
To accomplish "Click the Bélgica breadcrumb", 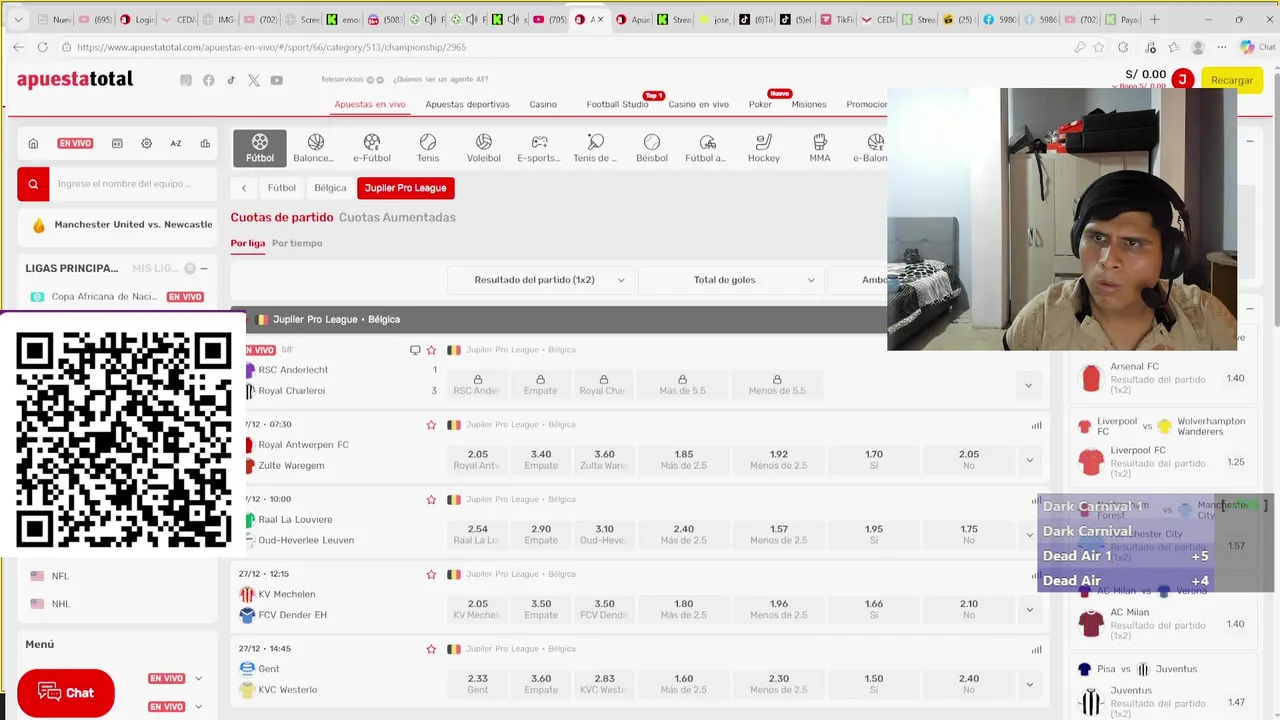I will click(330, 188).
